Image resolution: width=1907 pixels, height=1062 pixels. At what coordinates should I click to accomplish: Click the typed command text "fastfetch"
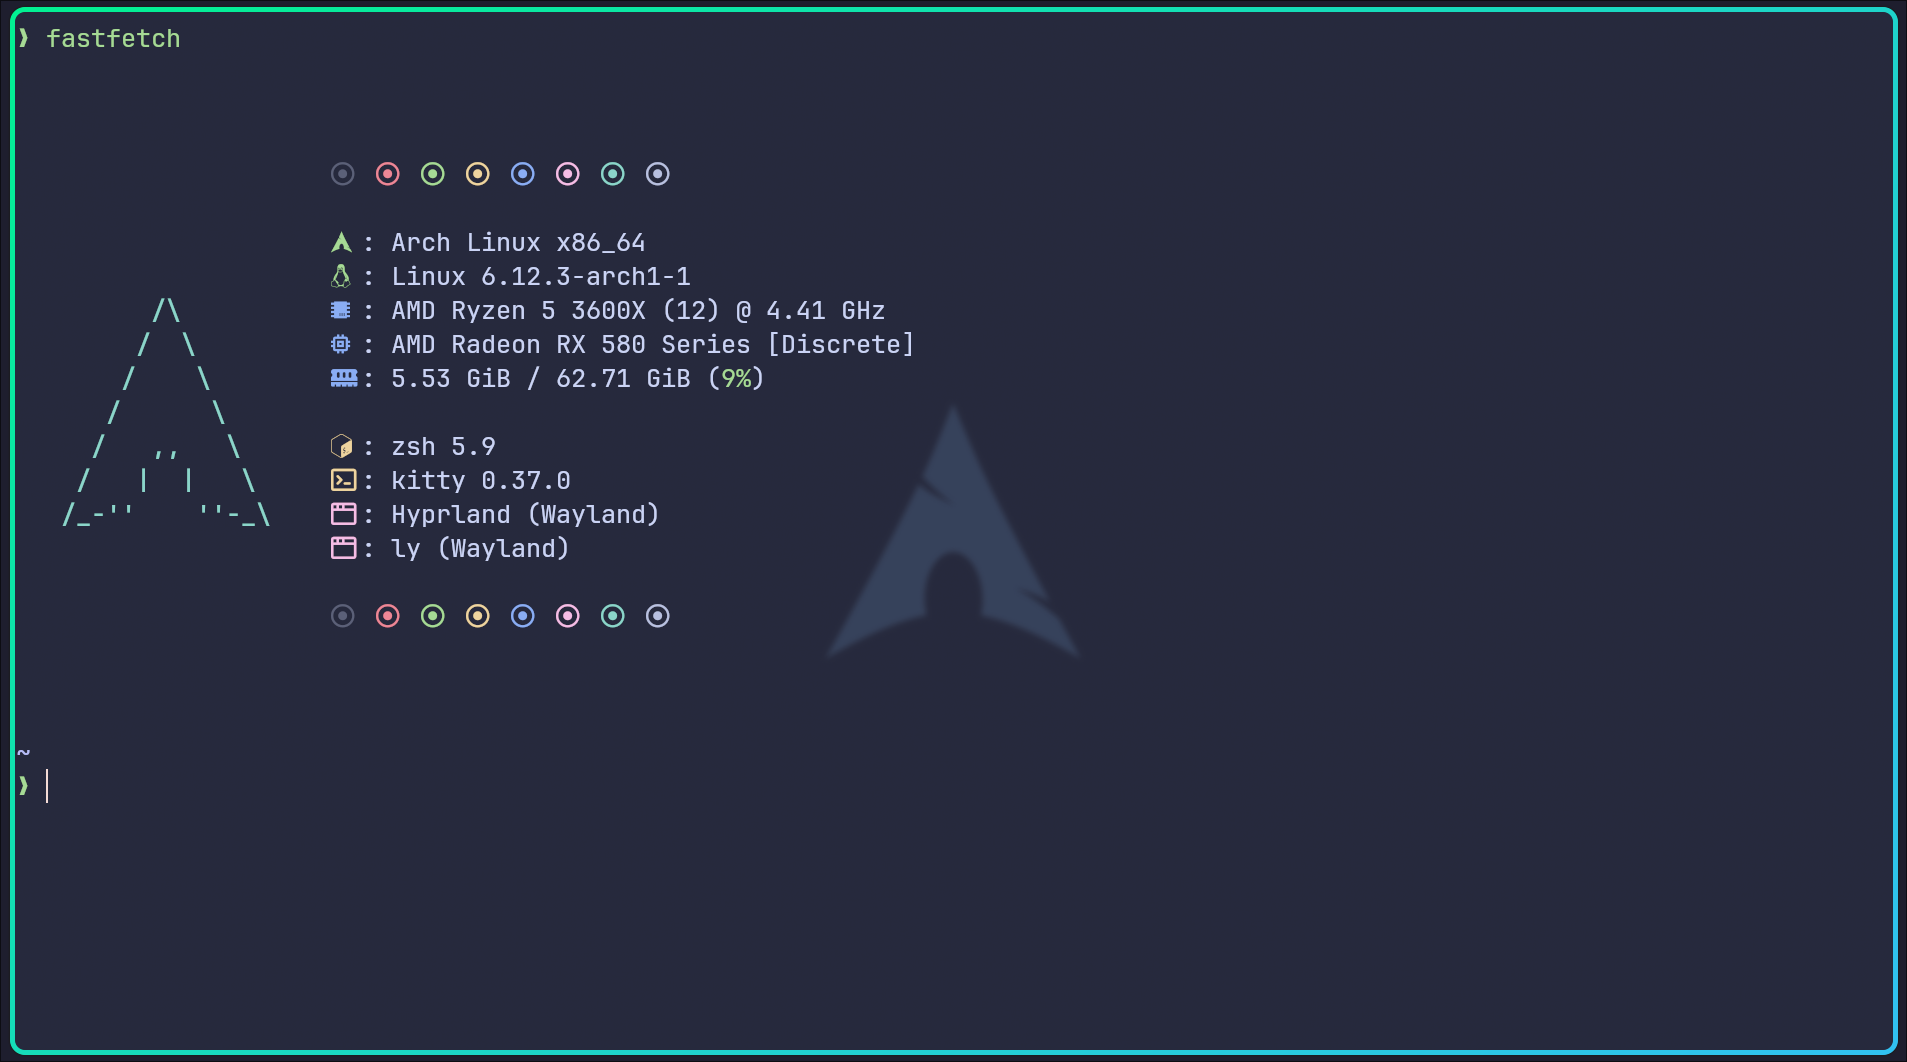[x=113, y=38]
